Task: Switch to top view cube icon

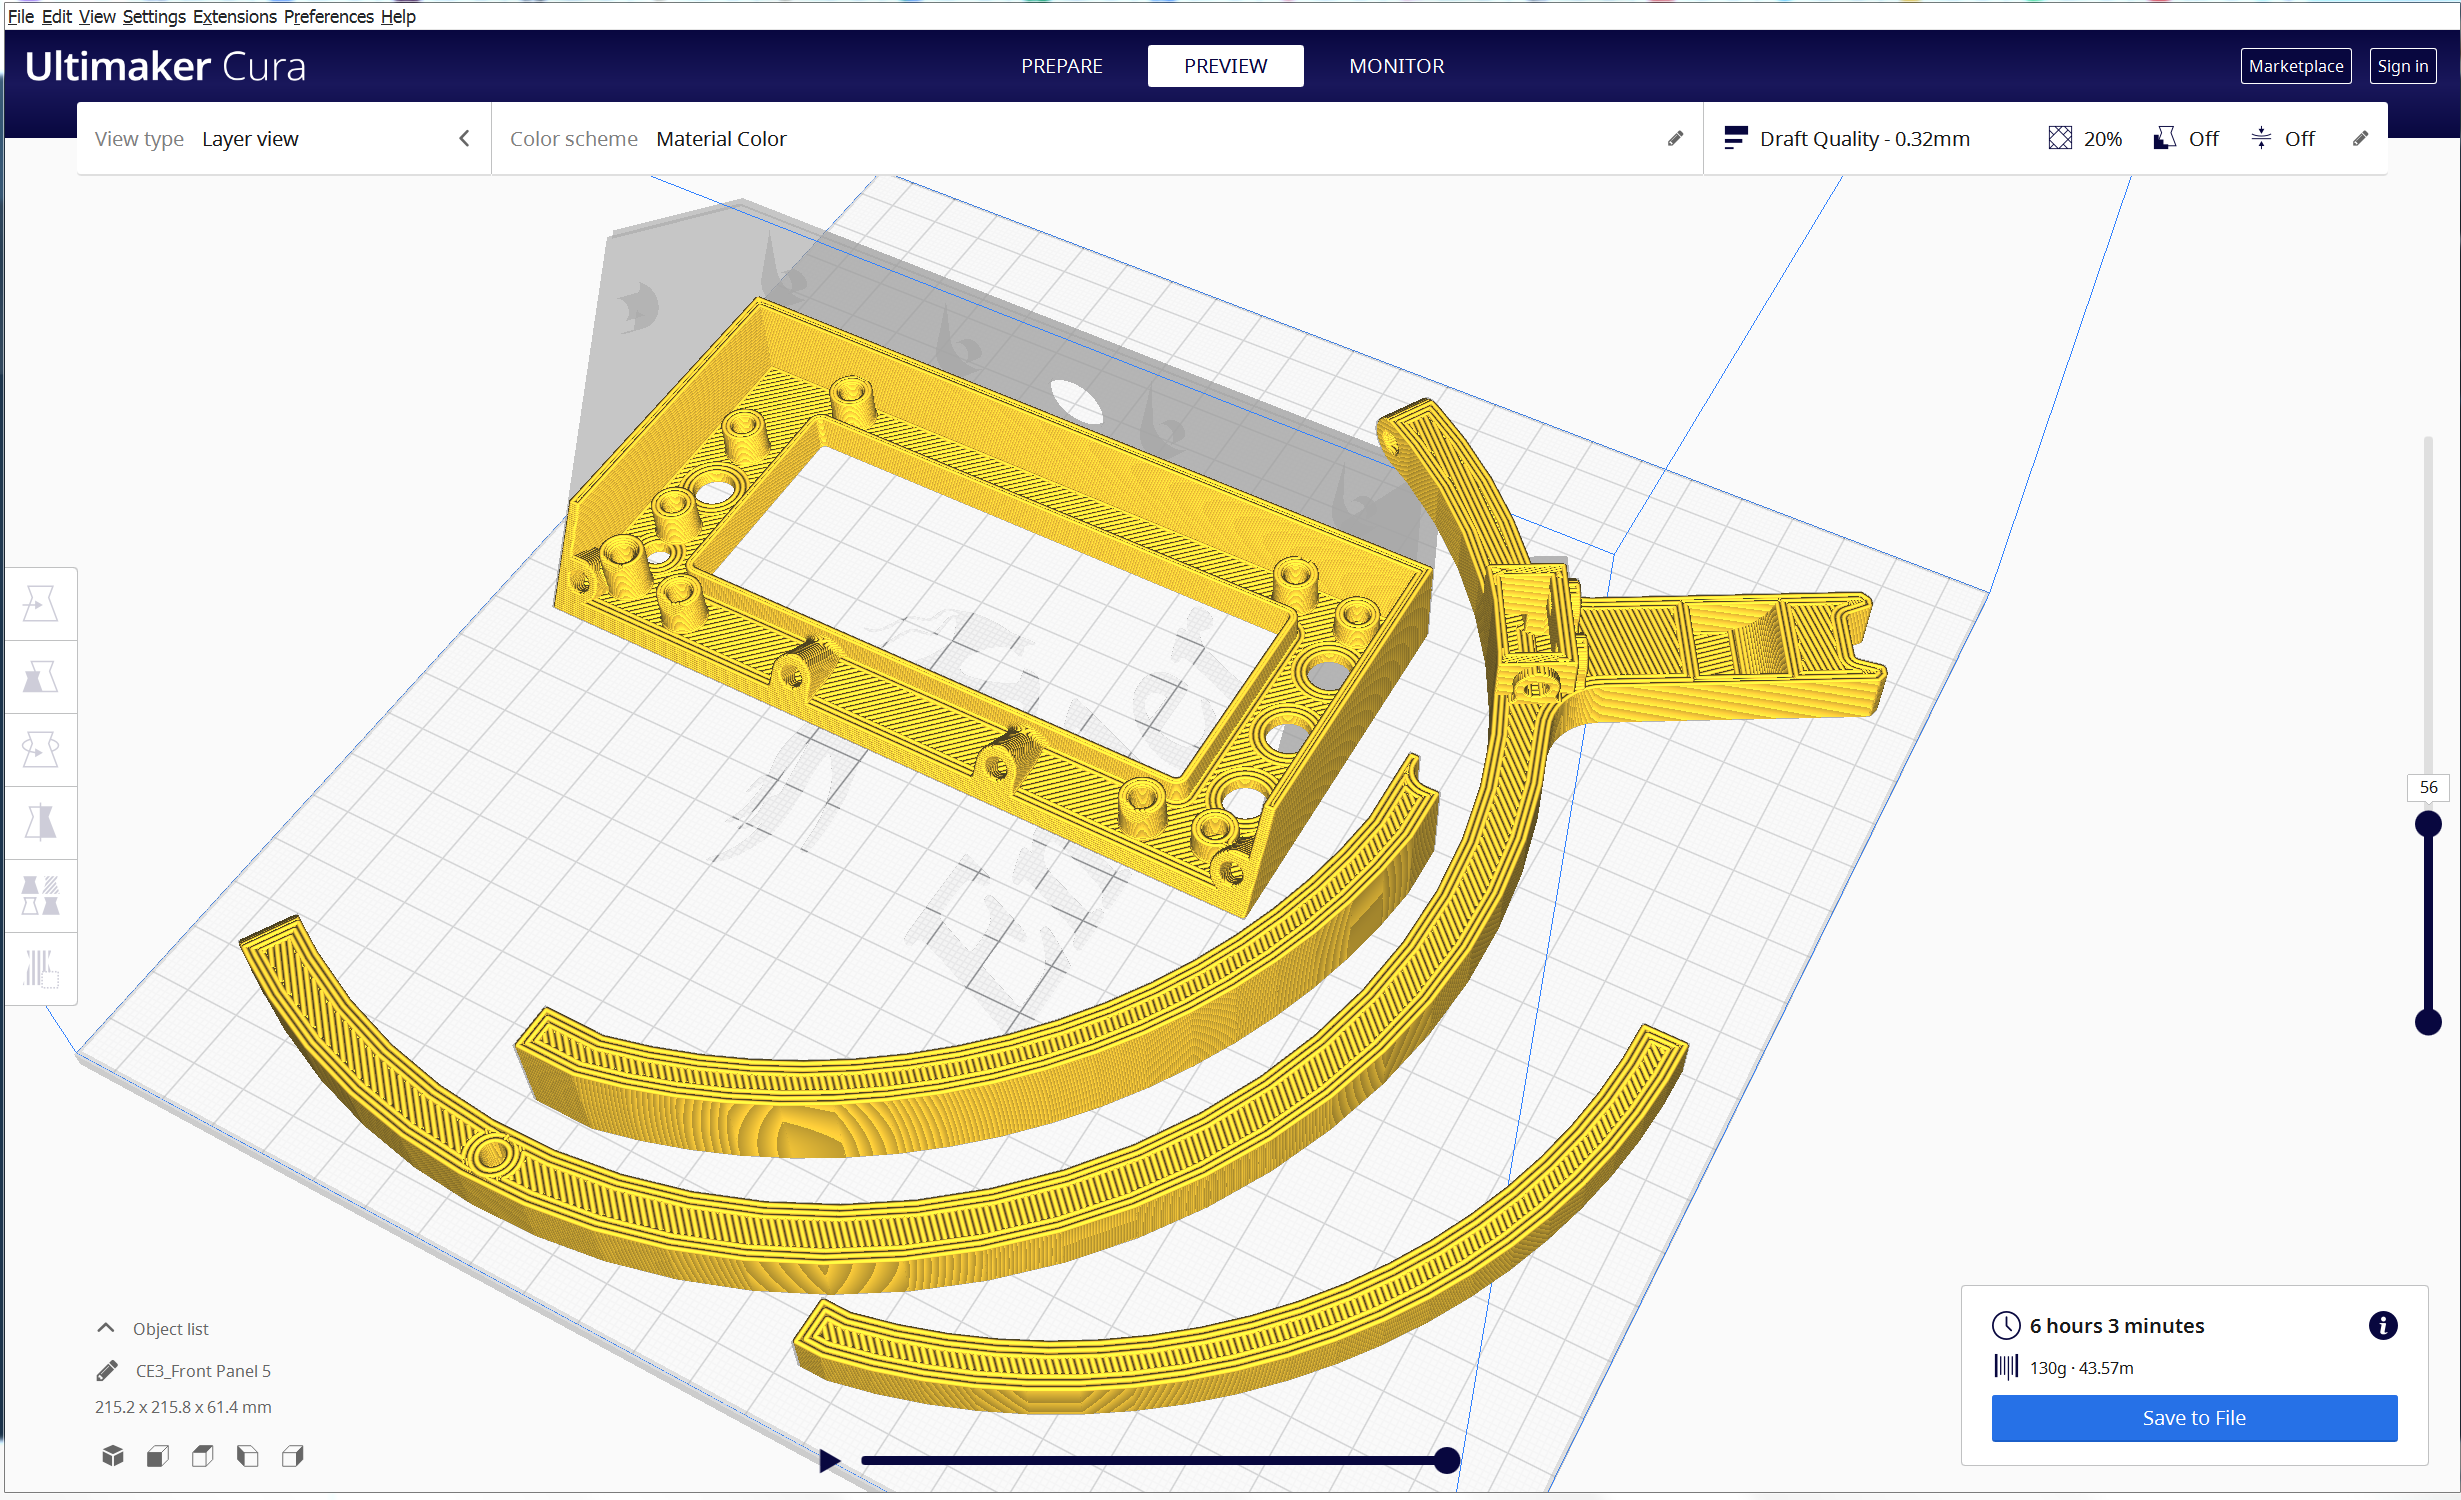Action: [x=203, y=1456]
